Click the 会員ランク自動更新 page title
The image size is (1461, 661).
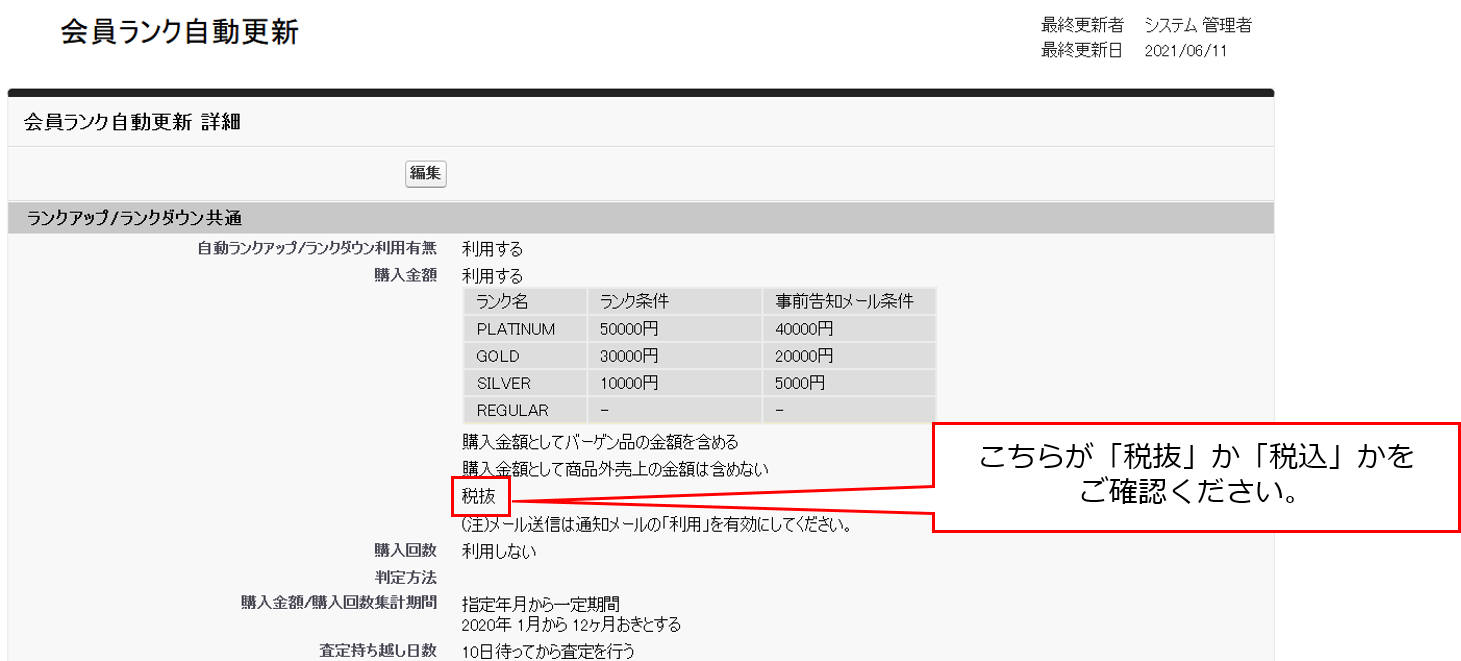(x=180, y=32)
